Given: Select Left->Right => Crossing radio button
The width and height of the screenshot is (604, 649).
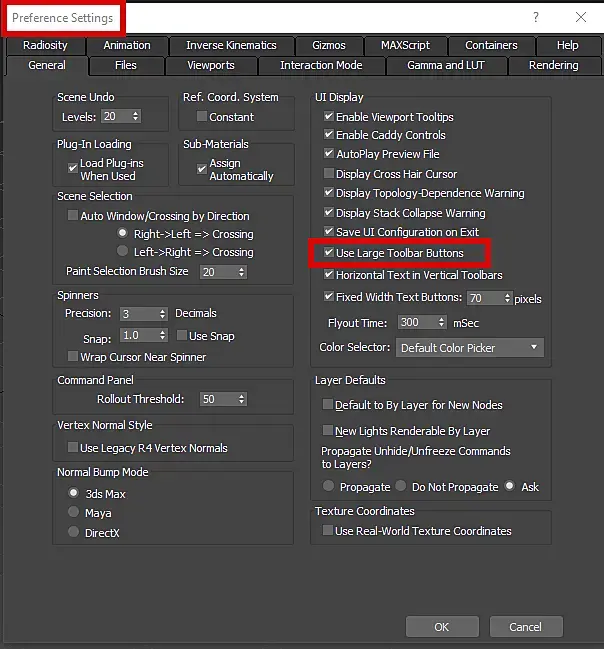Looking at the screenshot, I should (x=122, y=250).
